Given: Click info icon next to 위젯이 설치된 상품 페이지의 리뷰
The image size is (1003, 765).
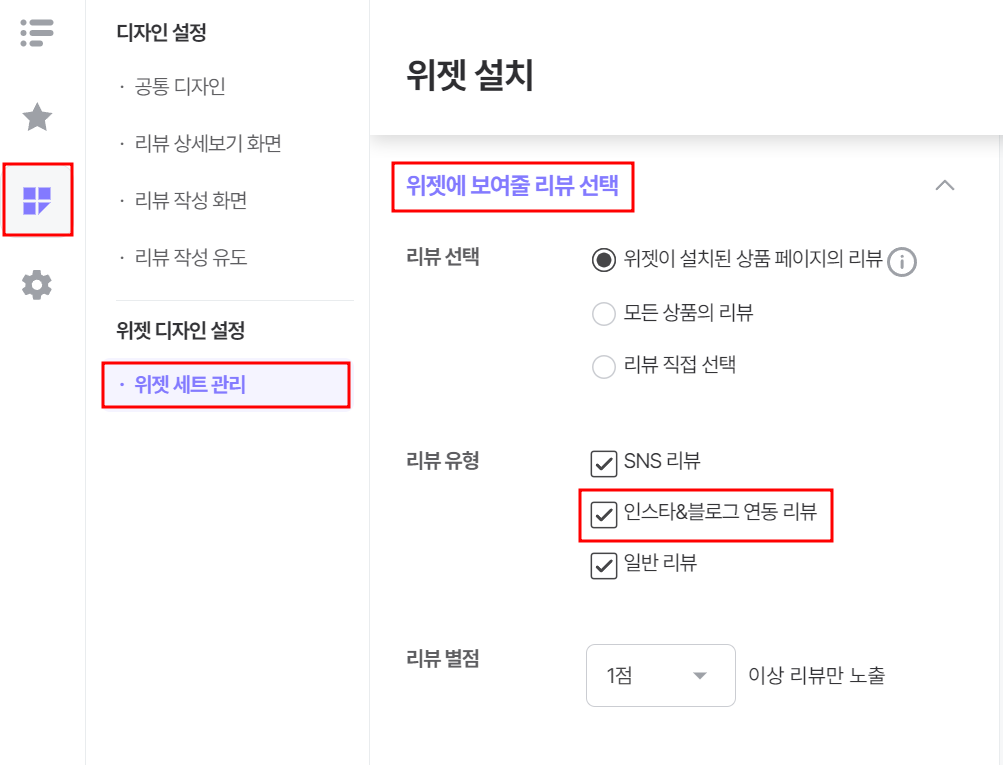Looking at the screenshot, I should [x=902, y=262].
